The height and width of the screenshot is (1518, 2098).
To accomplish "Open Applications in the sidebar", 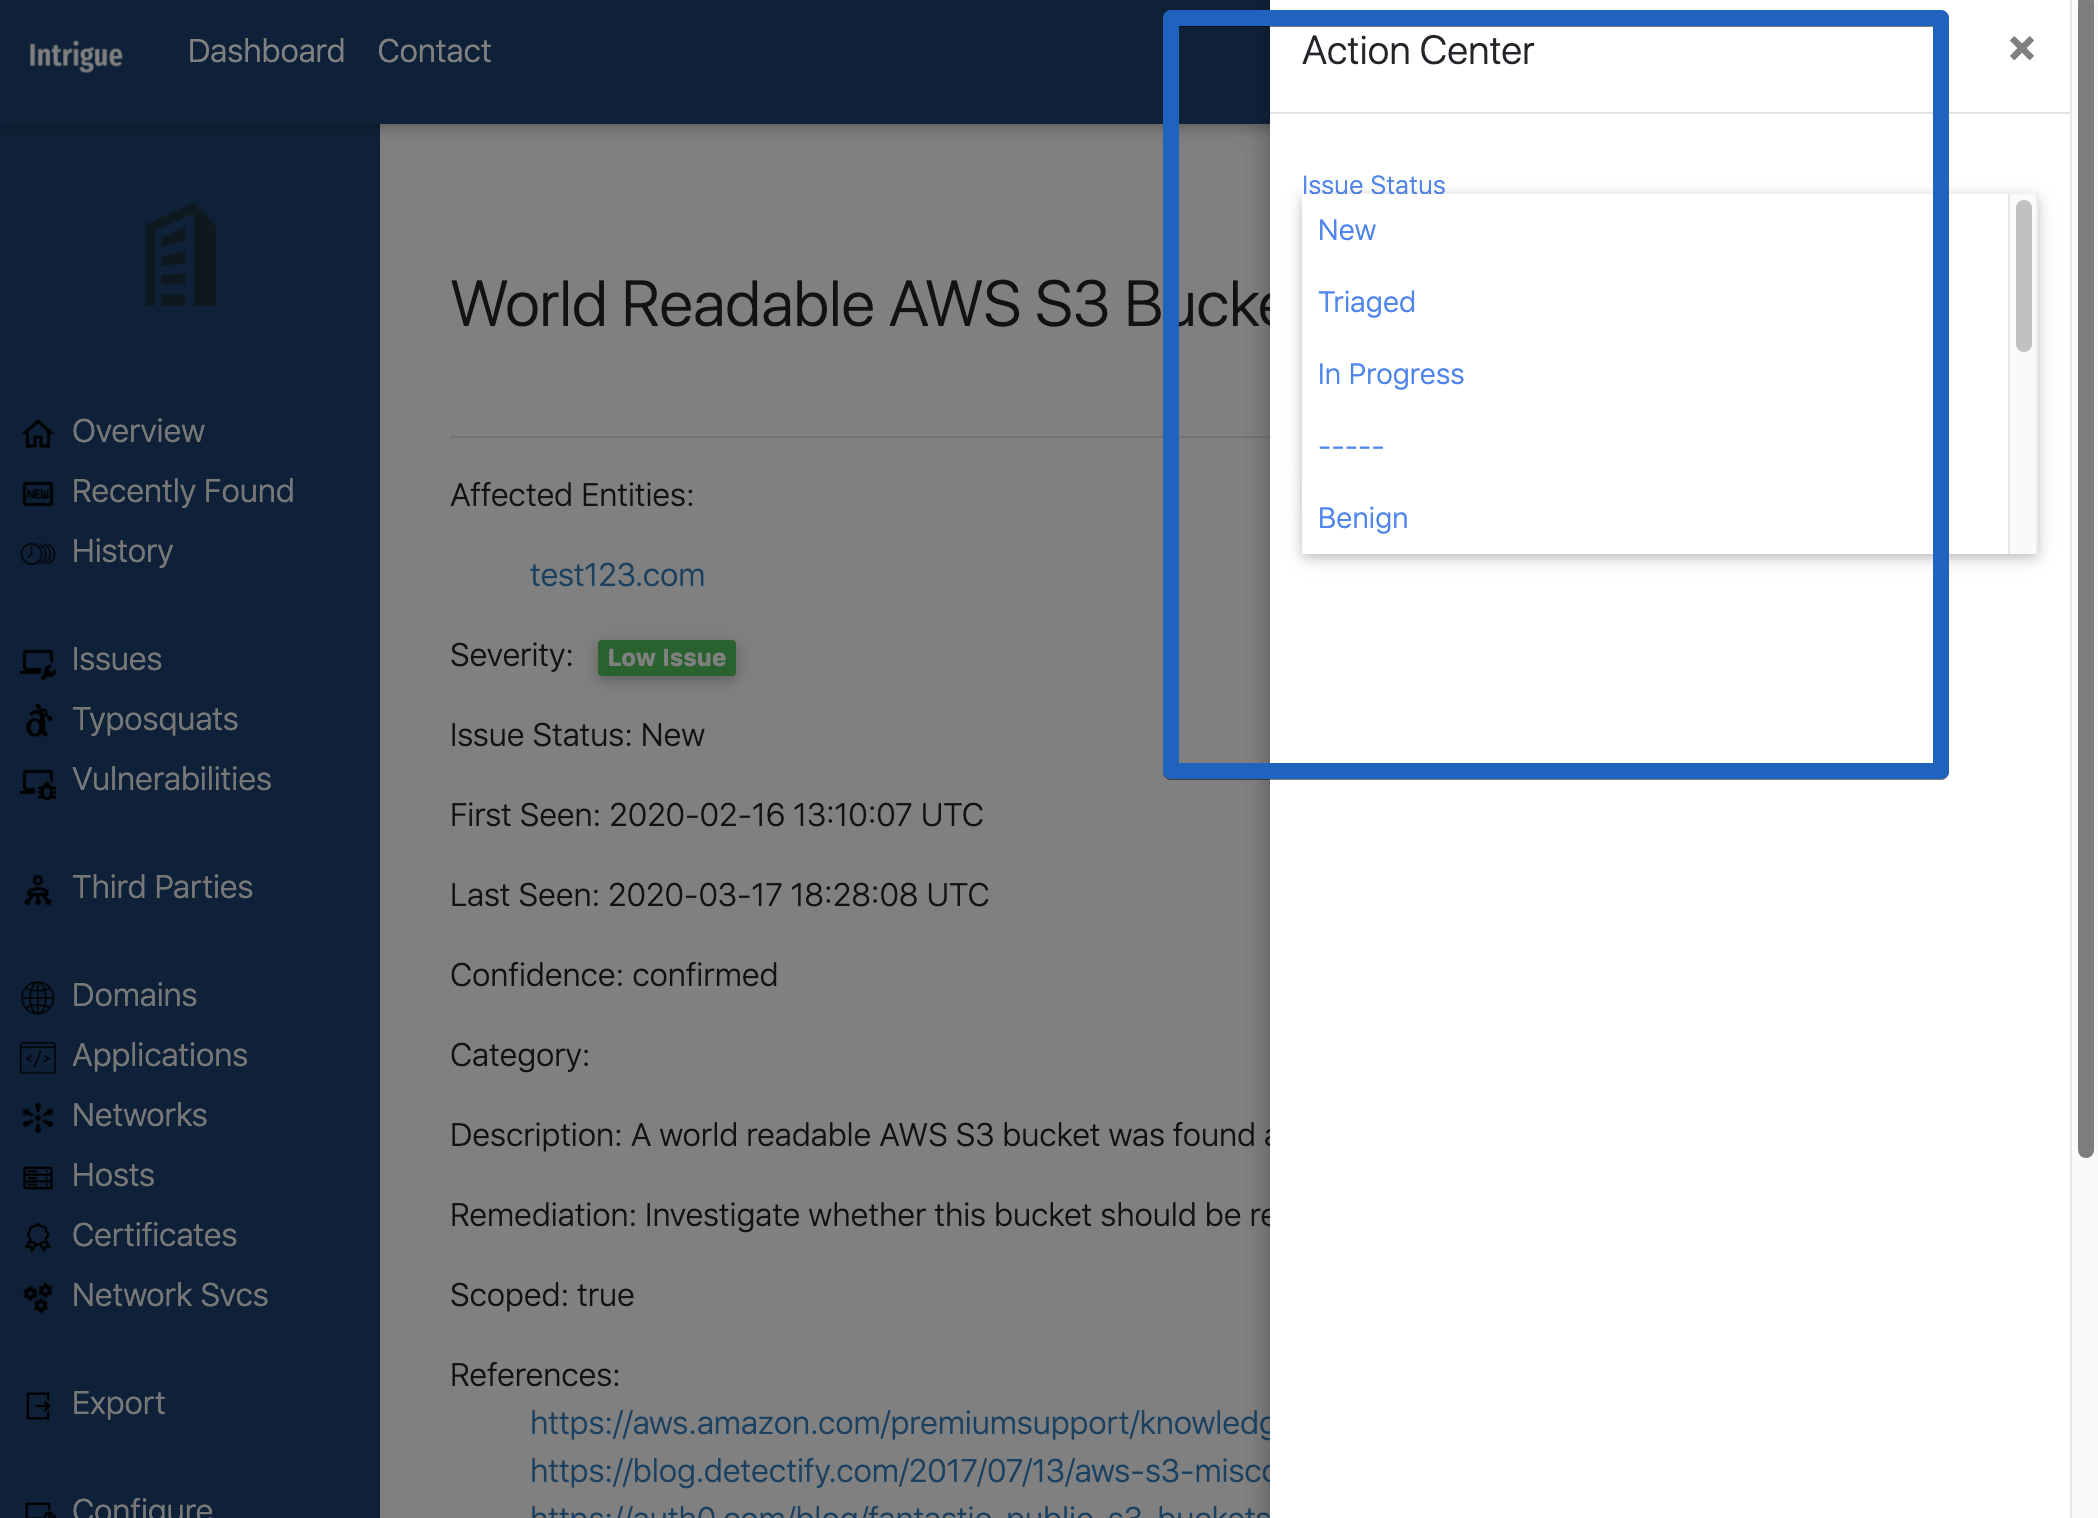I will coord(160,1055).
